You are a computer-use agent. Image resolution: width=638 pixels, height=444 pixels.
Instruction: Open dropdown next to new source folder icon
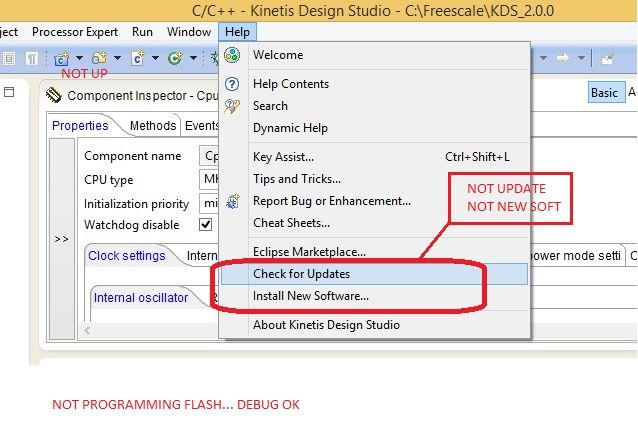pyautogui.click(x=118, y=58)
